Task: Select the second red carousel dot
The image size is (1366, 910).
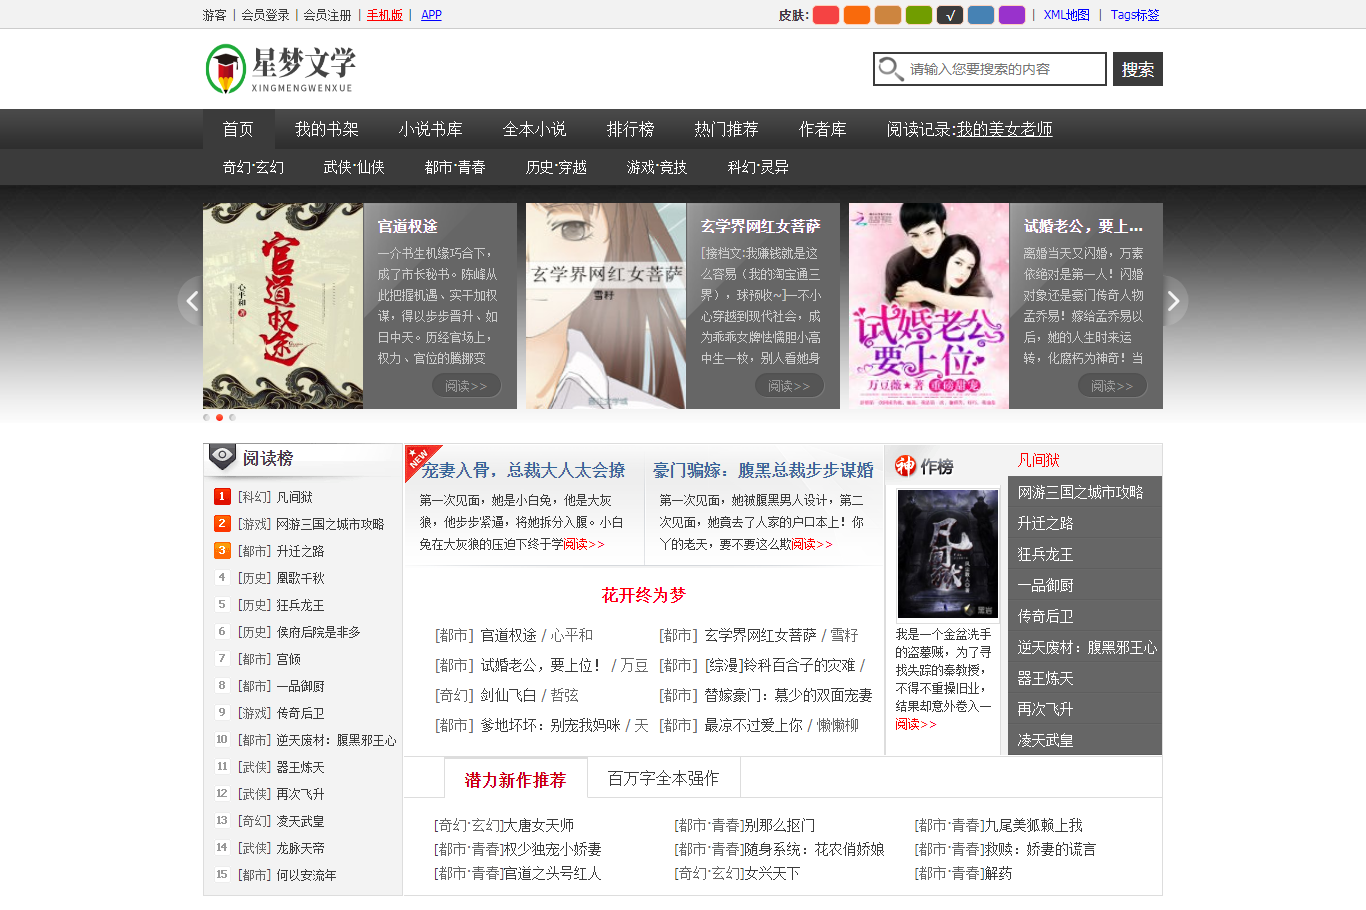Action: (220, 417)
